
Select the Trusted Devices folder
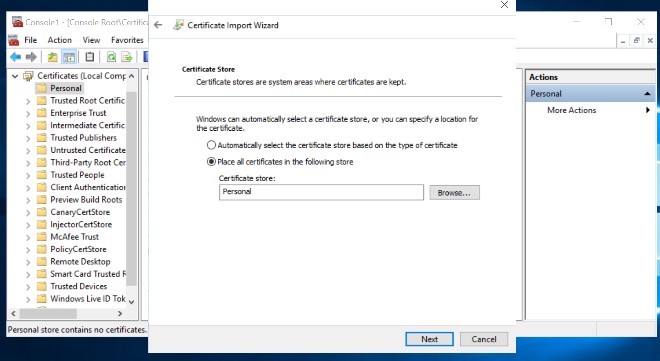pos(79,286)
